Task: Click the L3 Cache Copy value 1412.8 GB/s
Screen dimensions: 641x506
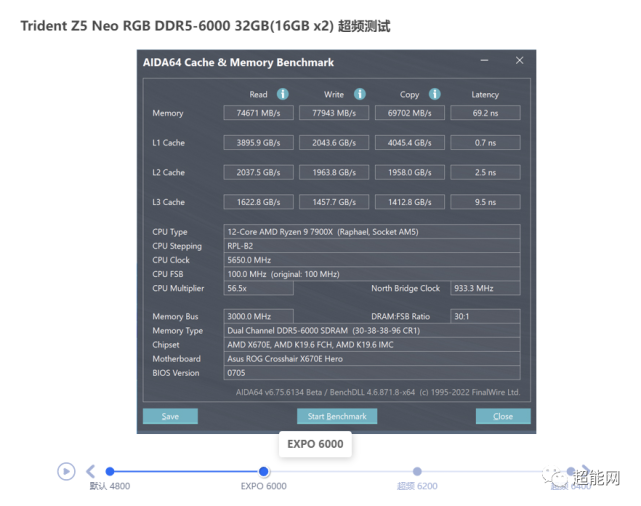Action: point(410,202)
